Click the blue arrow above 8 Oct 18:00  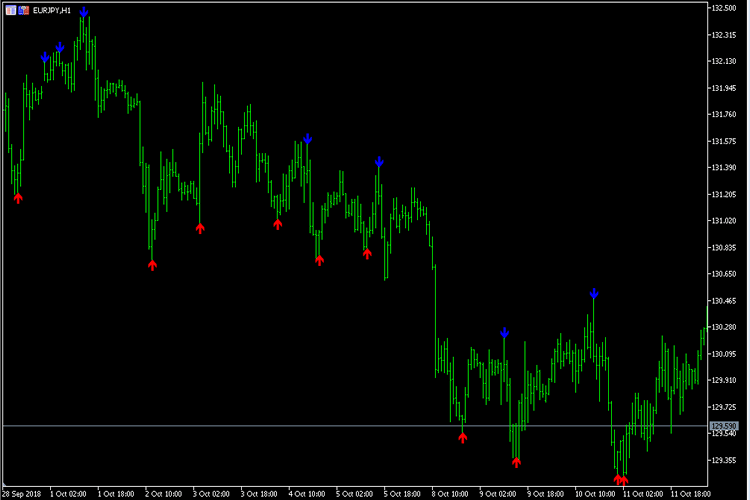(505, 333)
